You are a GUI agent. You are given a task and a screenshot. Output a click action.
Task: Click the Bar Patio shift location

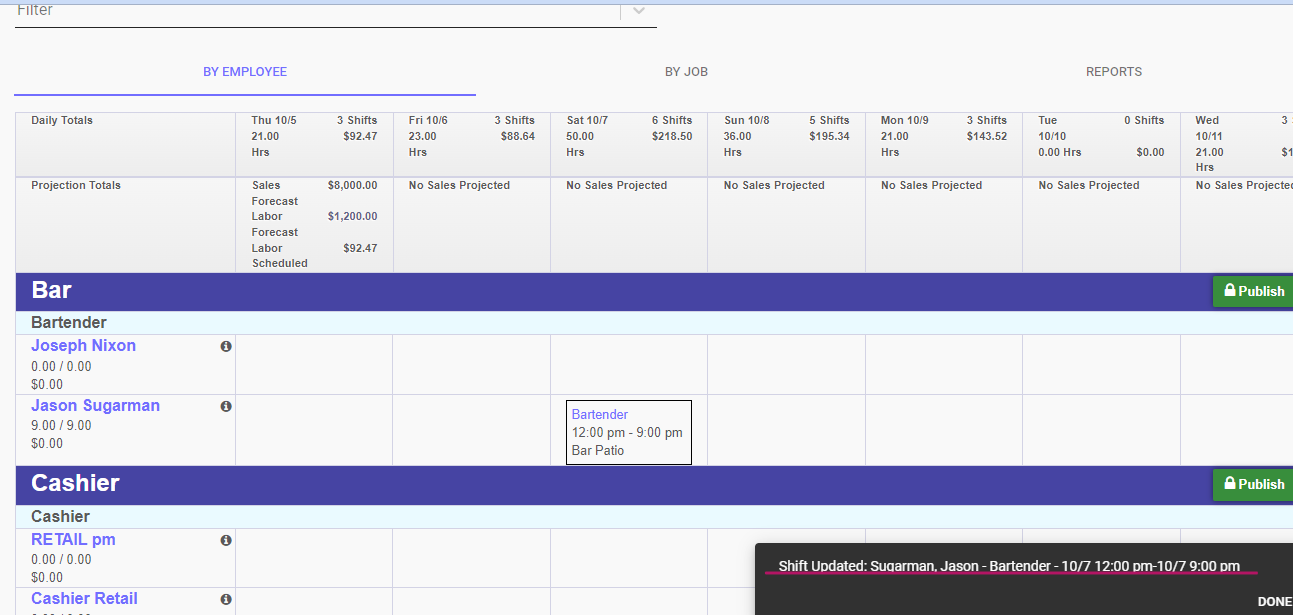pos(598,451)
